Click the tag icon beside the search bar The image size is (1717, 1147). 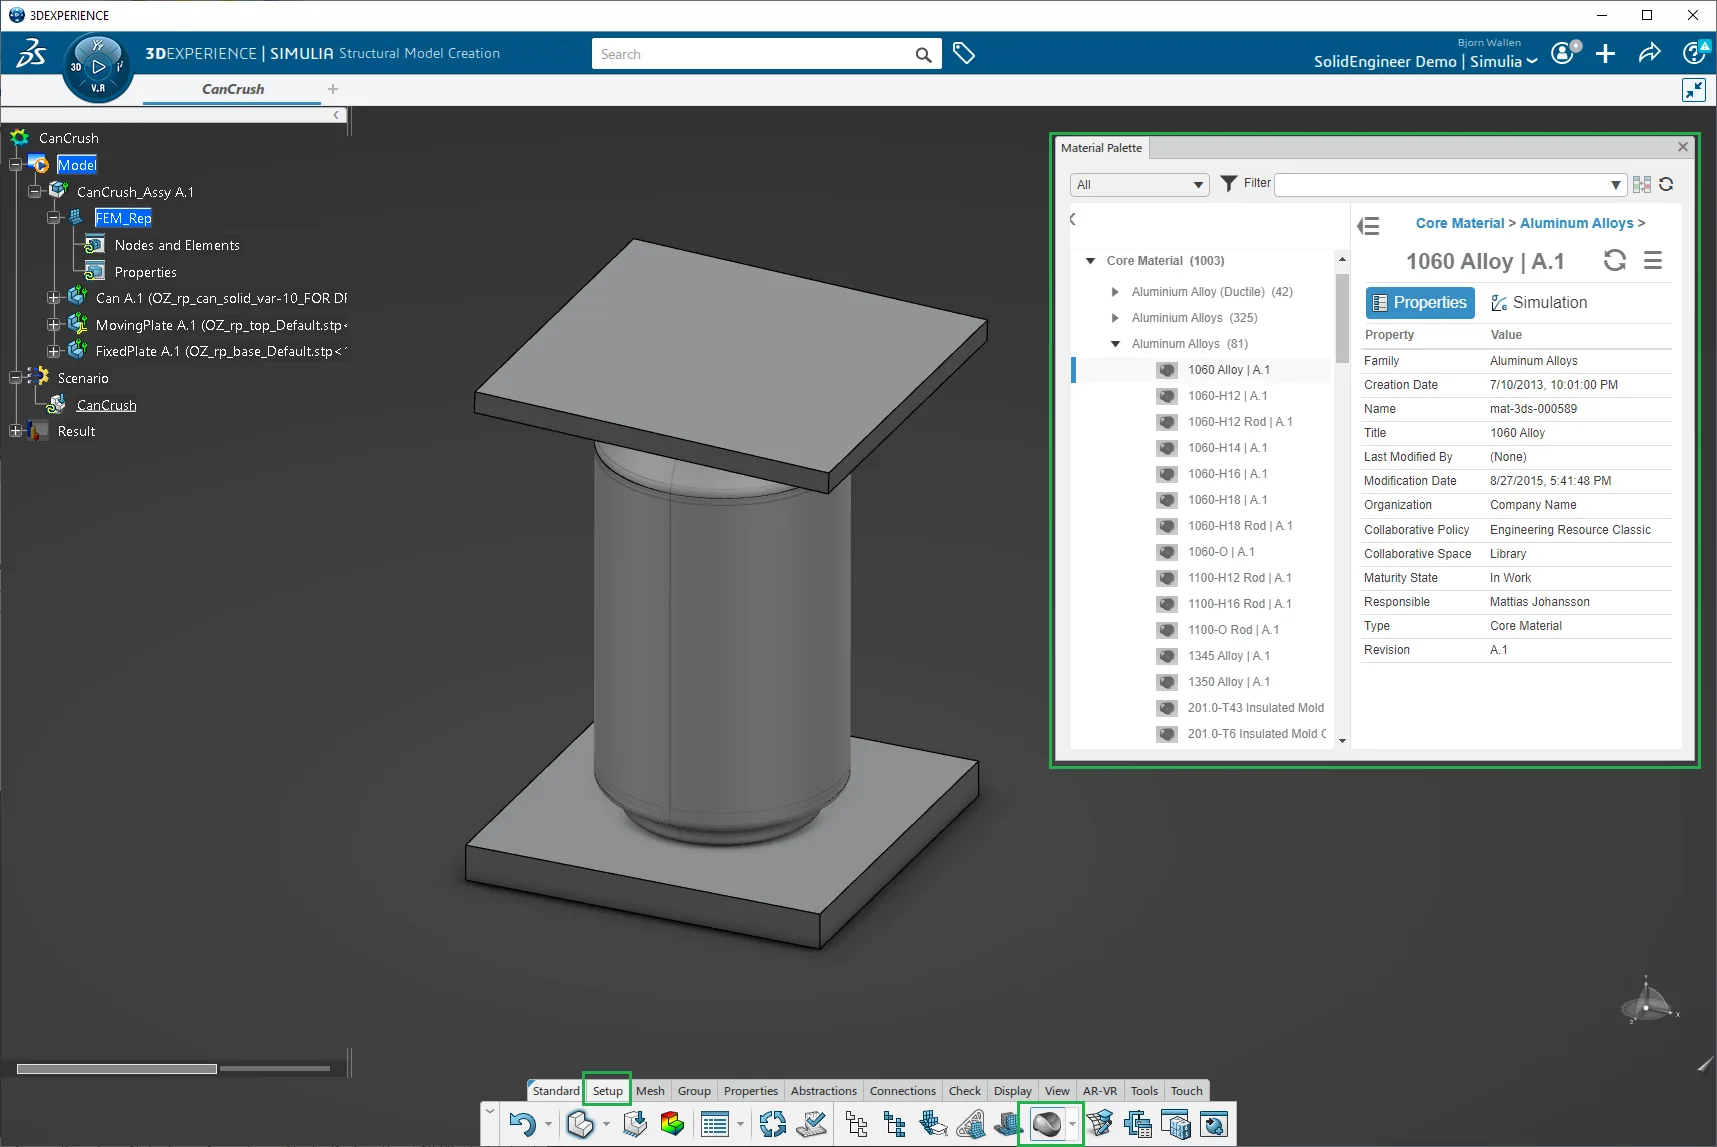pyautogui.click(x=964, y=54)
